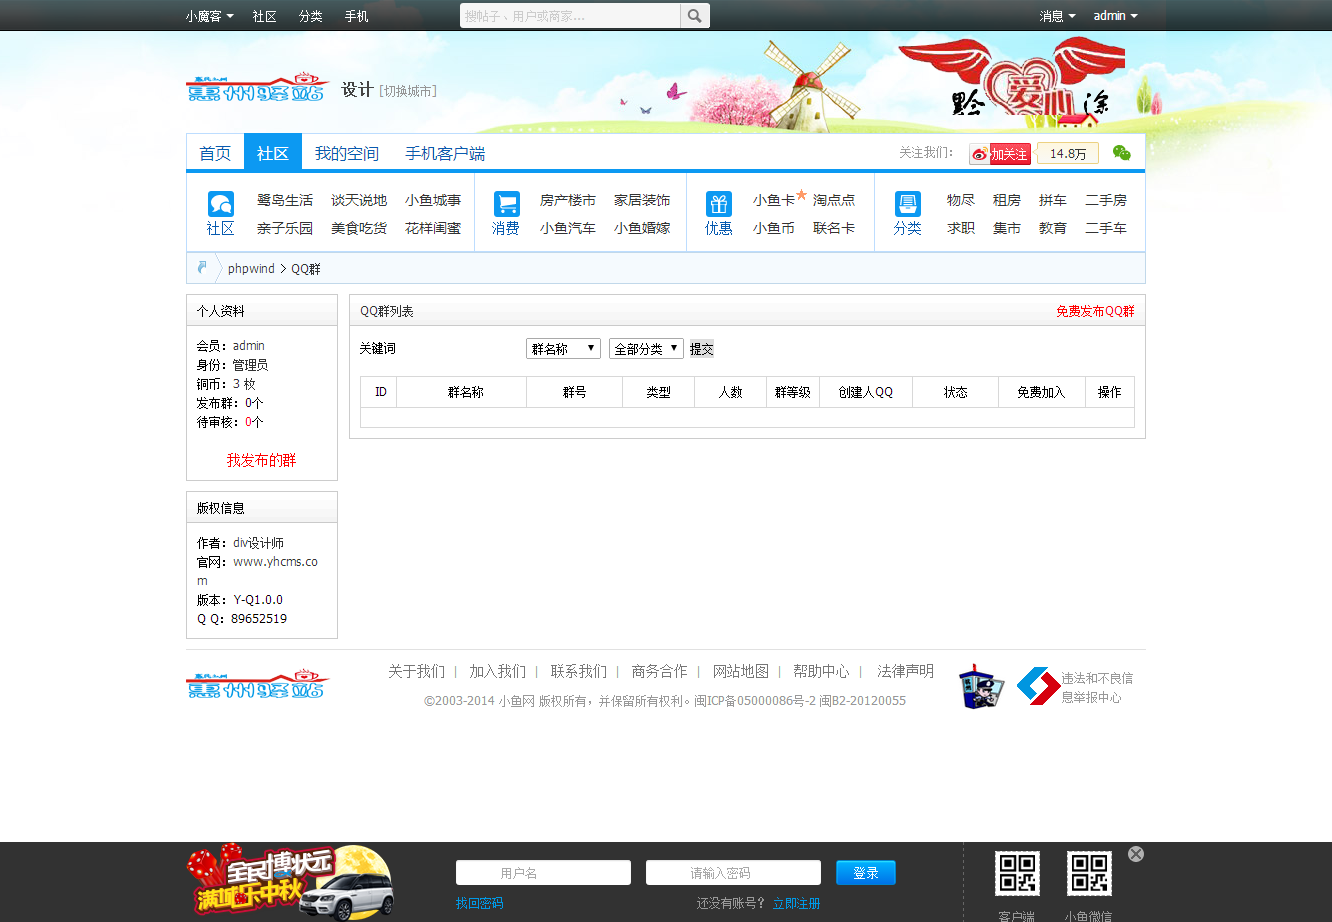Click the 立即注册 link
Viewport: 1332px width, 922px height.
pos(796,903)
